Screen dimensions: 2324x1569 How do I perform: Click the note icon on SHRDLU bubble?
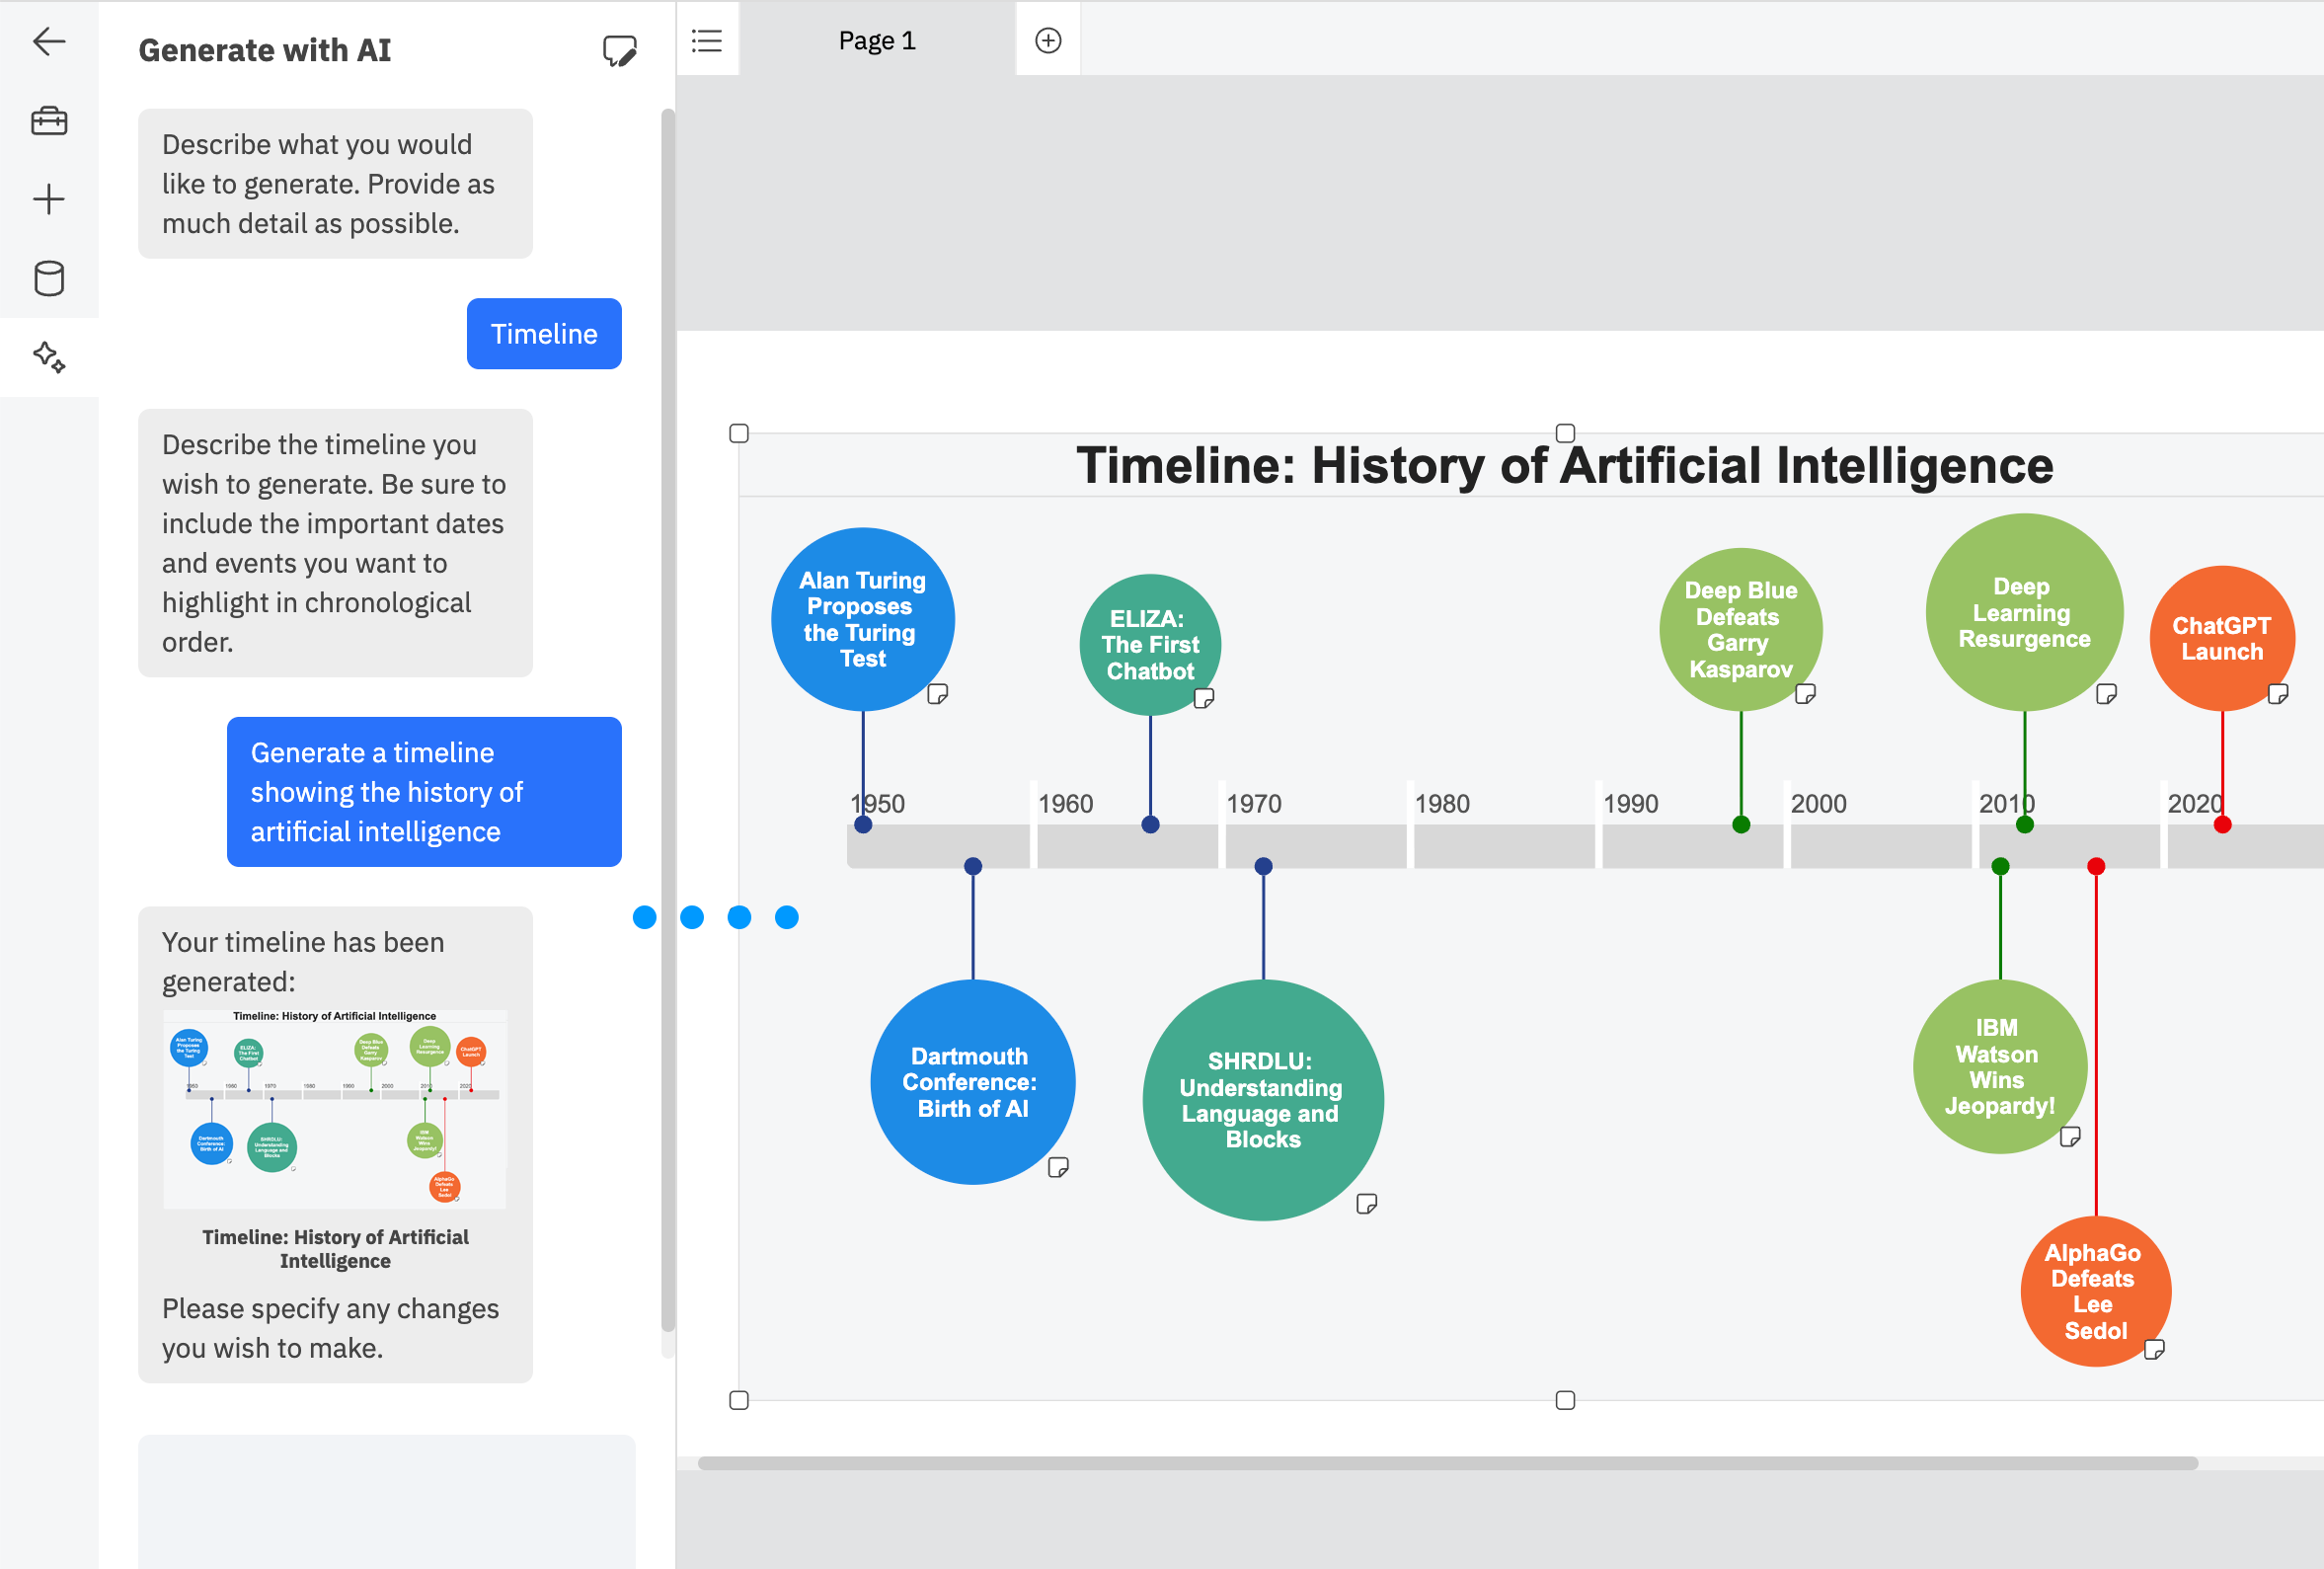[x=1366, y=1204]
